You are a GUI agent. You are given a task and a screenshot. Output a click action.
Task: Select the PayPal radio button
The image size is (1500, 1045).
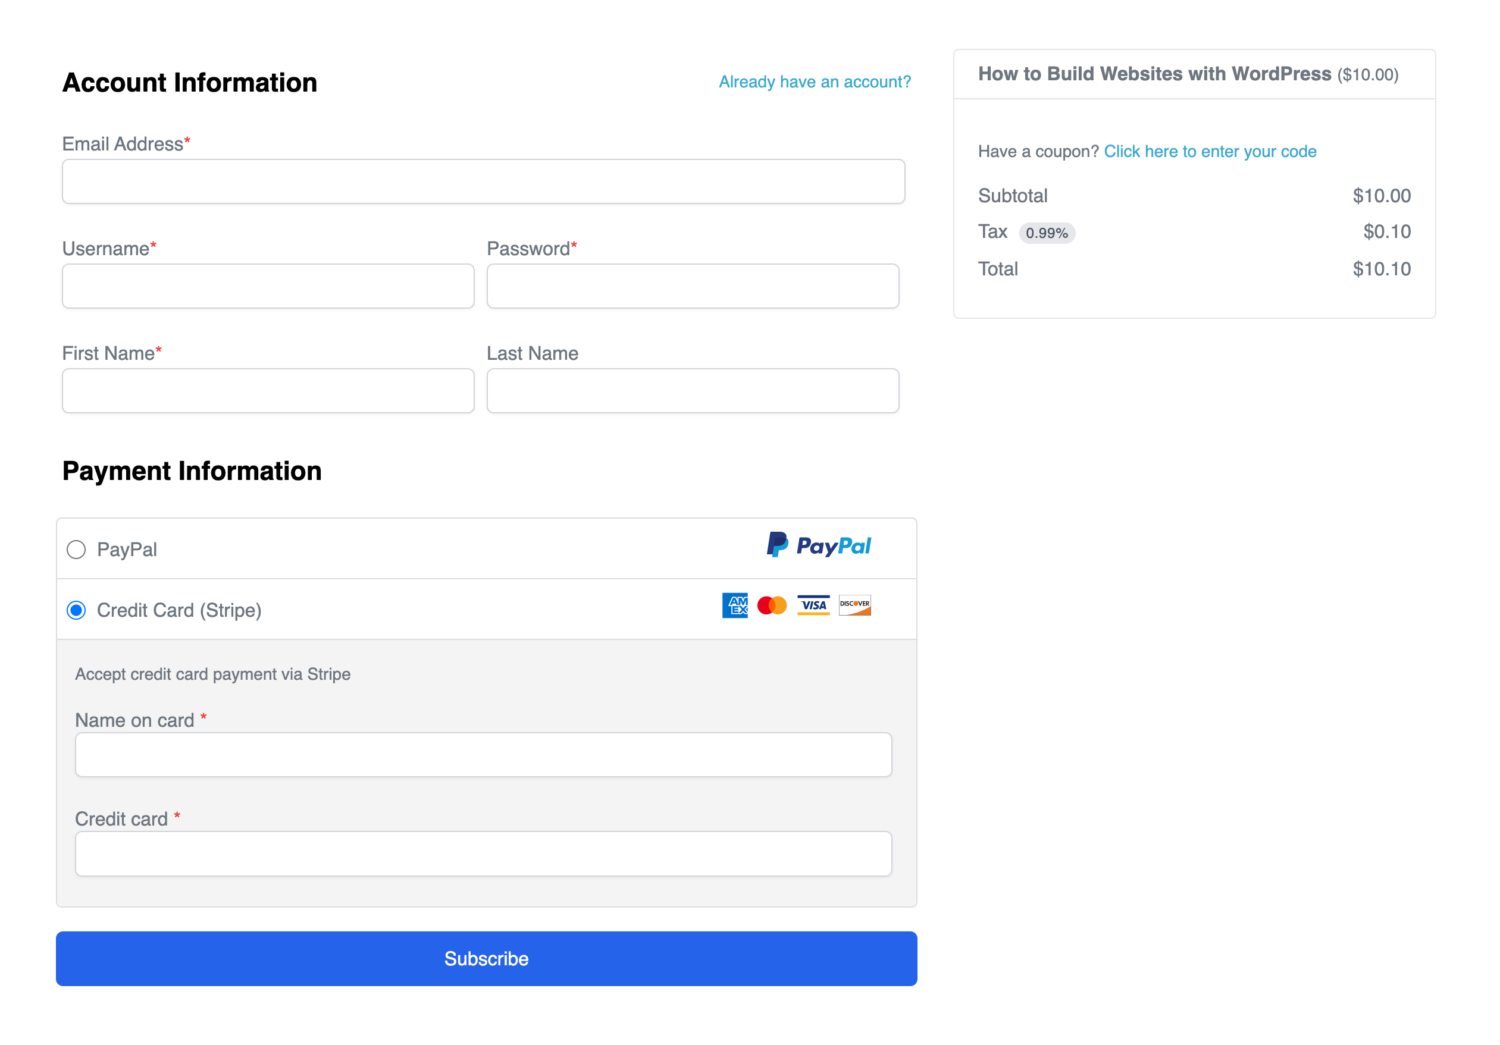tap(76, 549)
